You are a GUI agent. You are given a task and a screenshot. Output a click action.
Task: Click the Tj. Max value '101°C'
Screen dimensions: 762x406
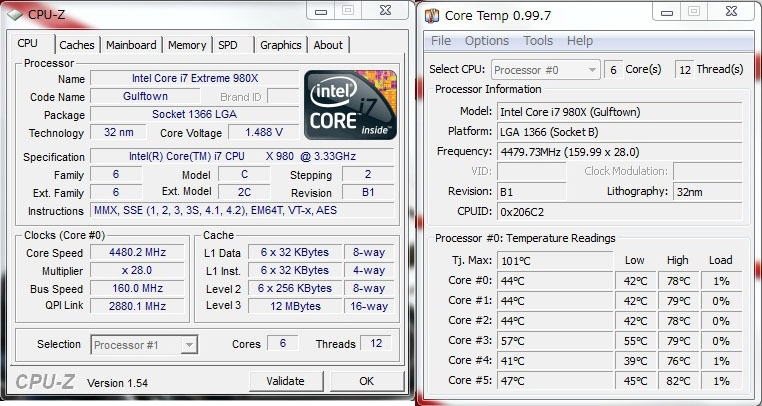pyautogui.click(x=555, y=261)
